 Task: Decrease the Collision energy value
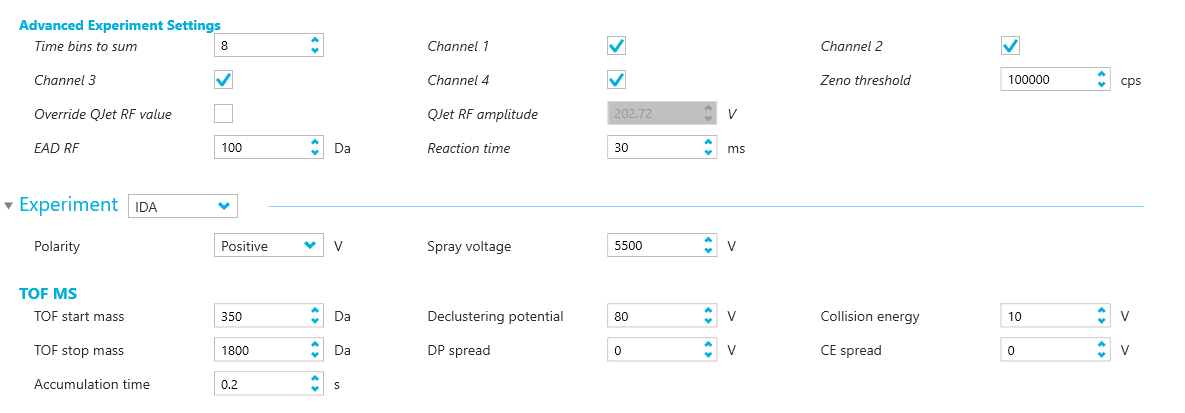(x=1101, y=321)
